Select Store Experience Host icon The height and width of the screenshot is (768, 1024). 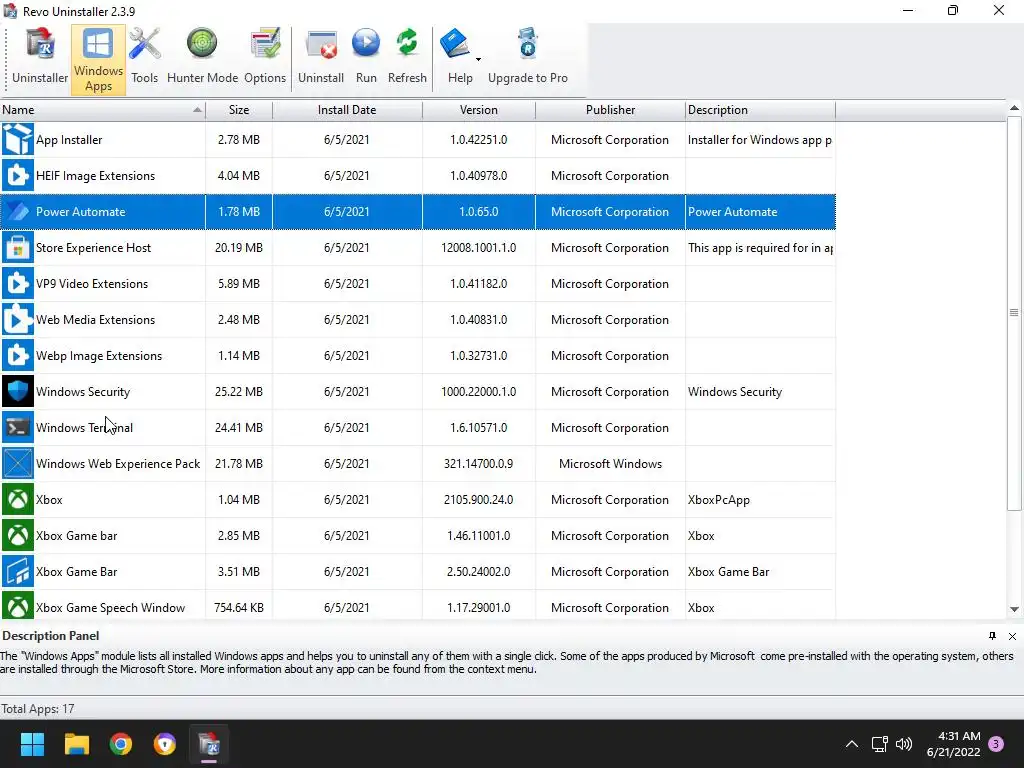tap(18, 248)
